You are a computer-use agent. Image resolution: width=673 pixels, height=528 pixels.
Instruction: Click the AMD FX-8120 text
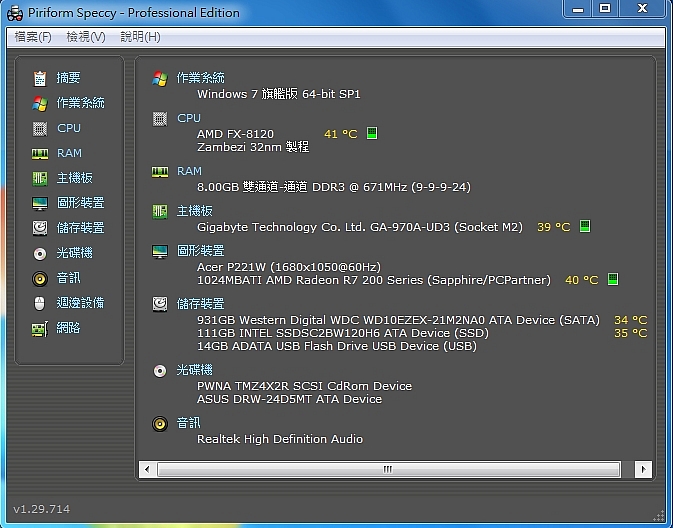click(235, 134)
